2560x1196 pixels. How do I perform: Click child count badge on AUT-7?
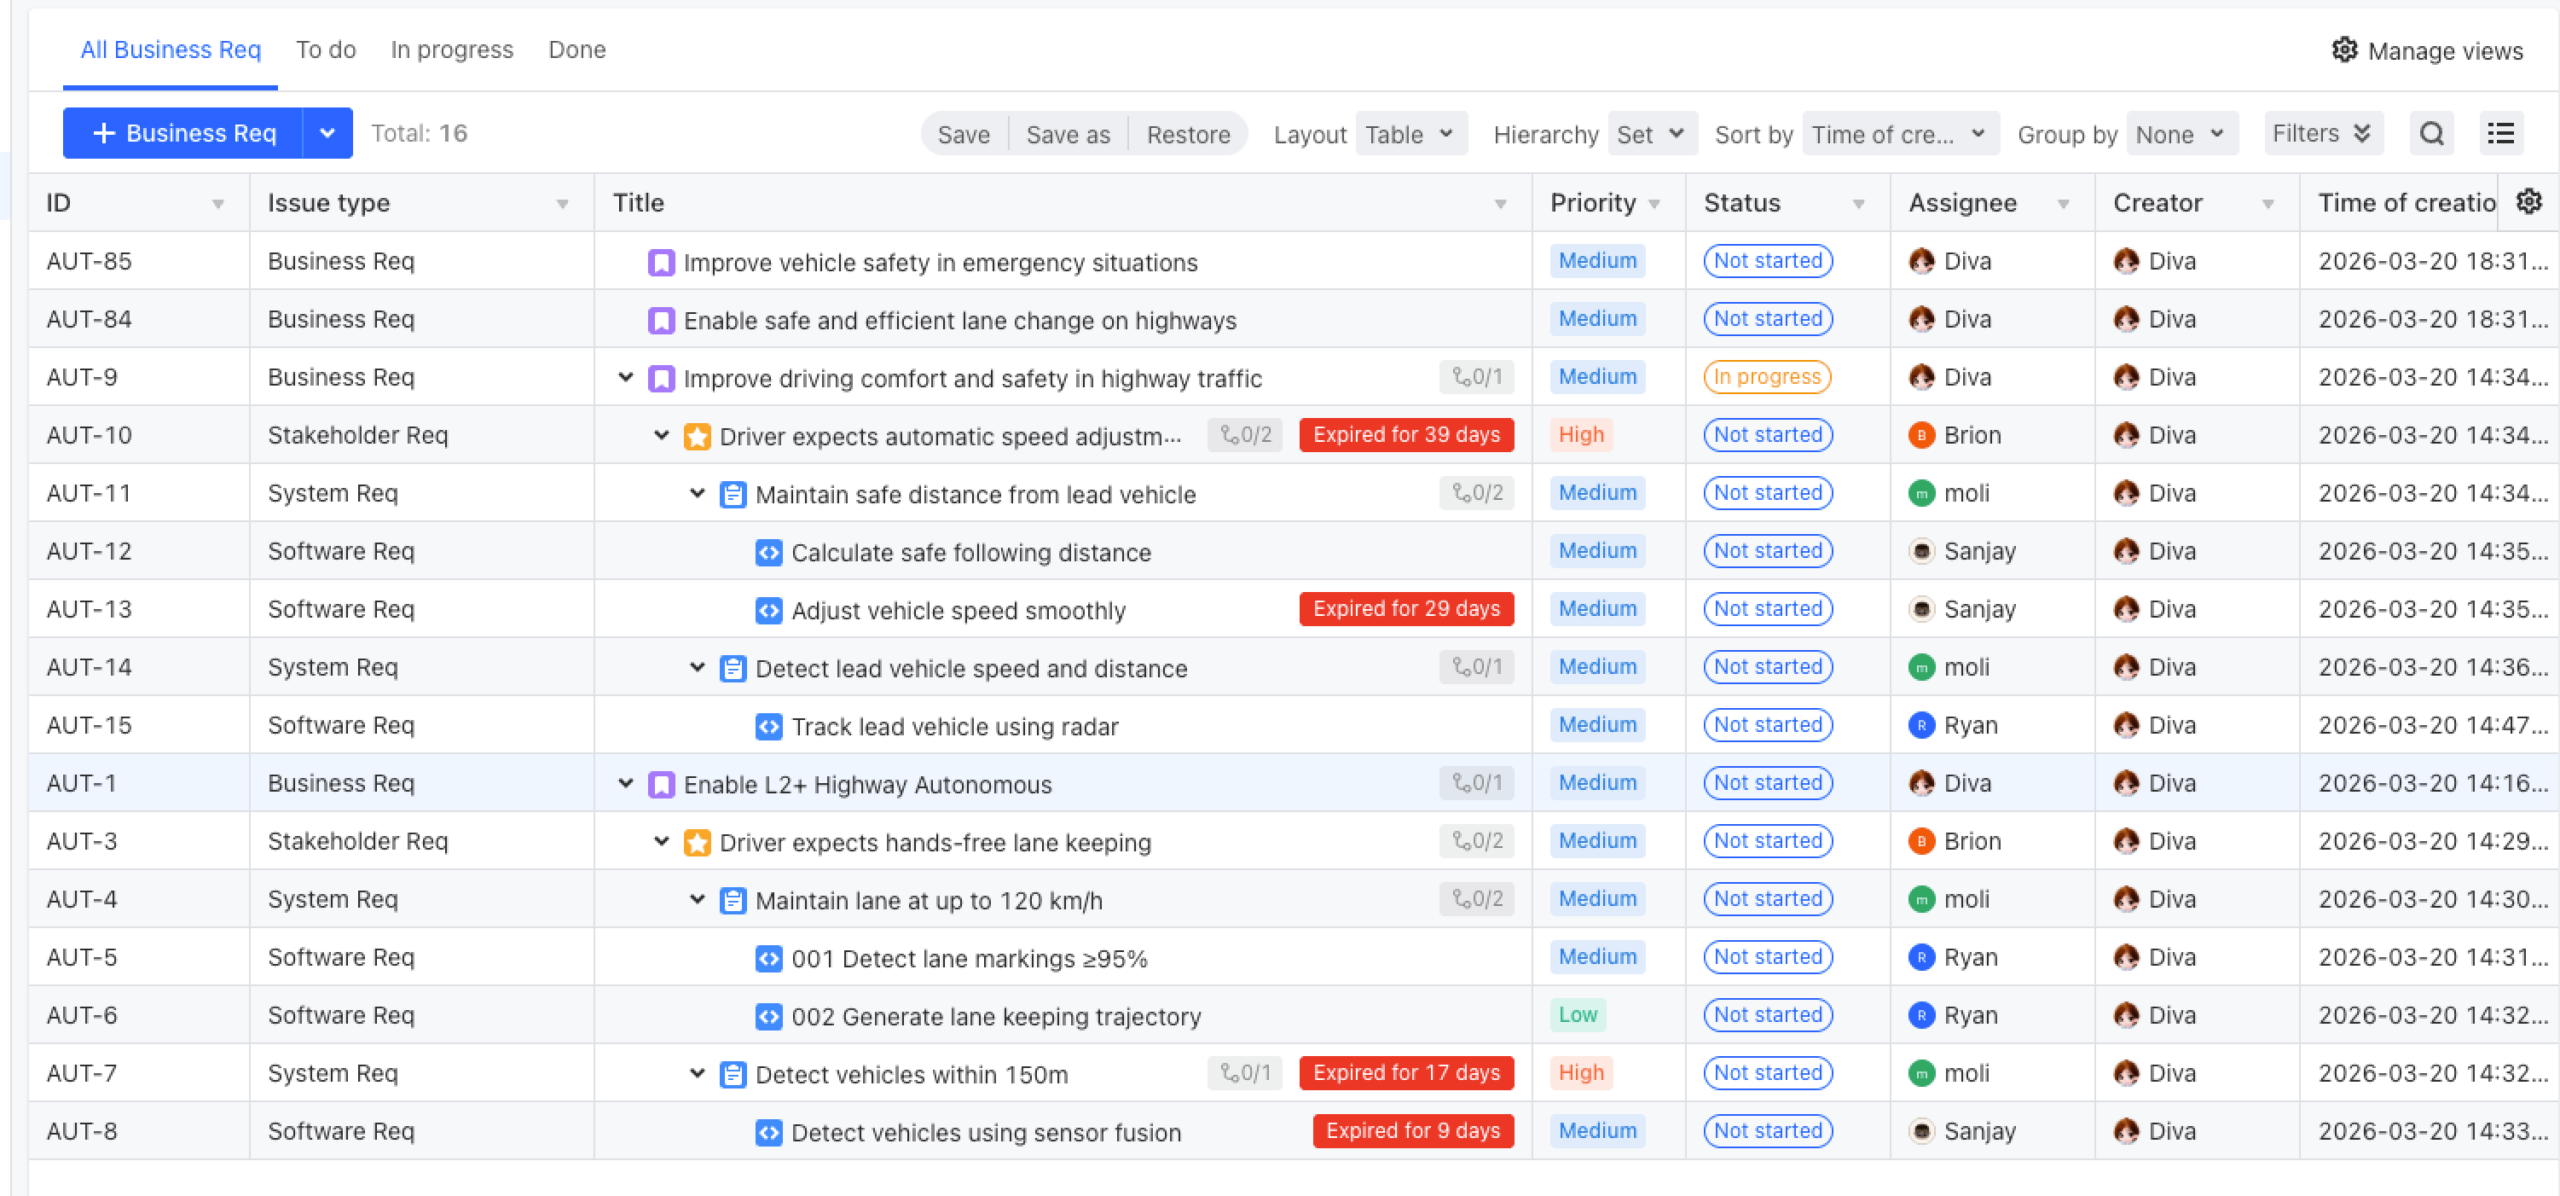click(x=1245, y=1073)
